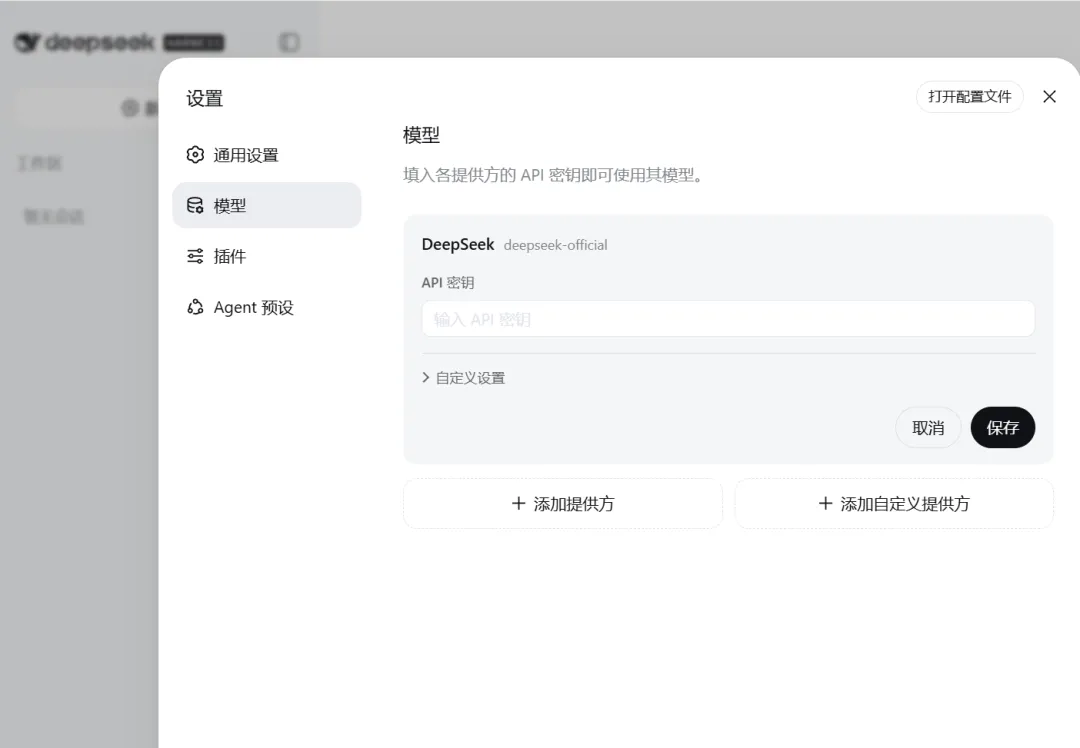Click plus icon in 添加自定义提供方

(x=825, y=503)
